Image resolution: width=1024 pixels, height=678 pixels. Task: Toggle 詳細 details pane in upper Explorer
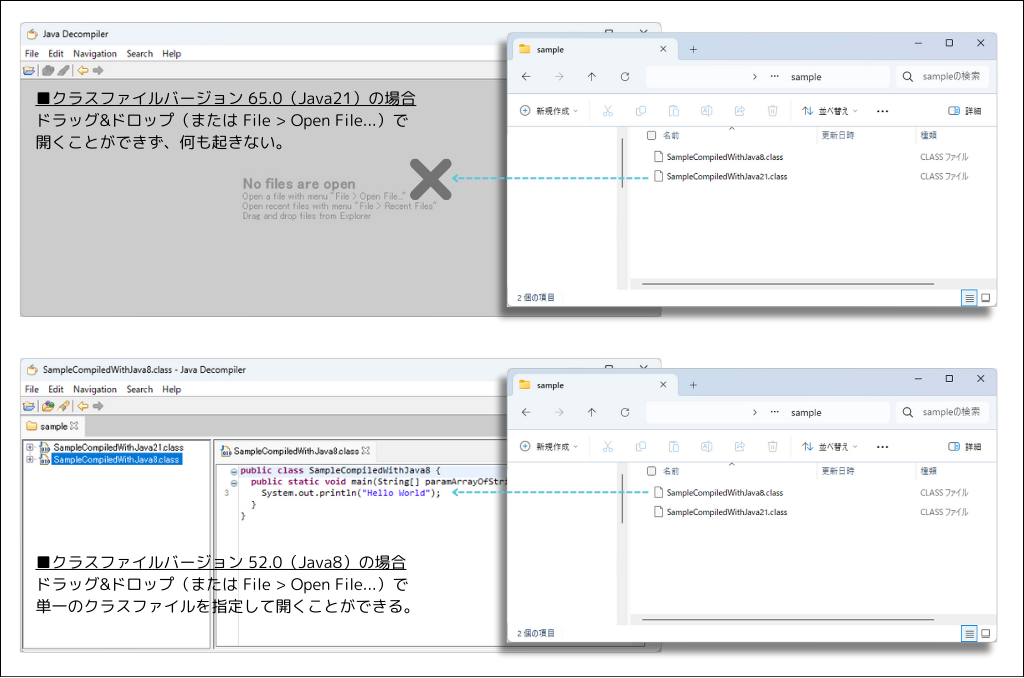(x=964, y=111)
